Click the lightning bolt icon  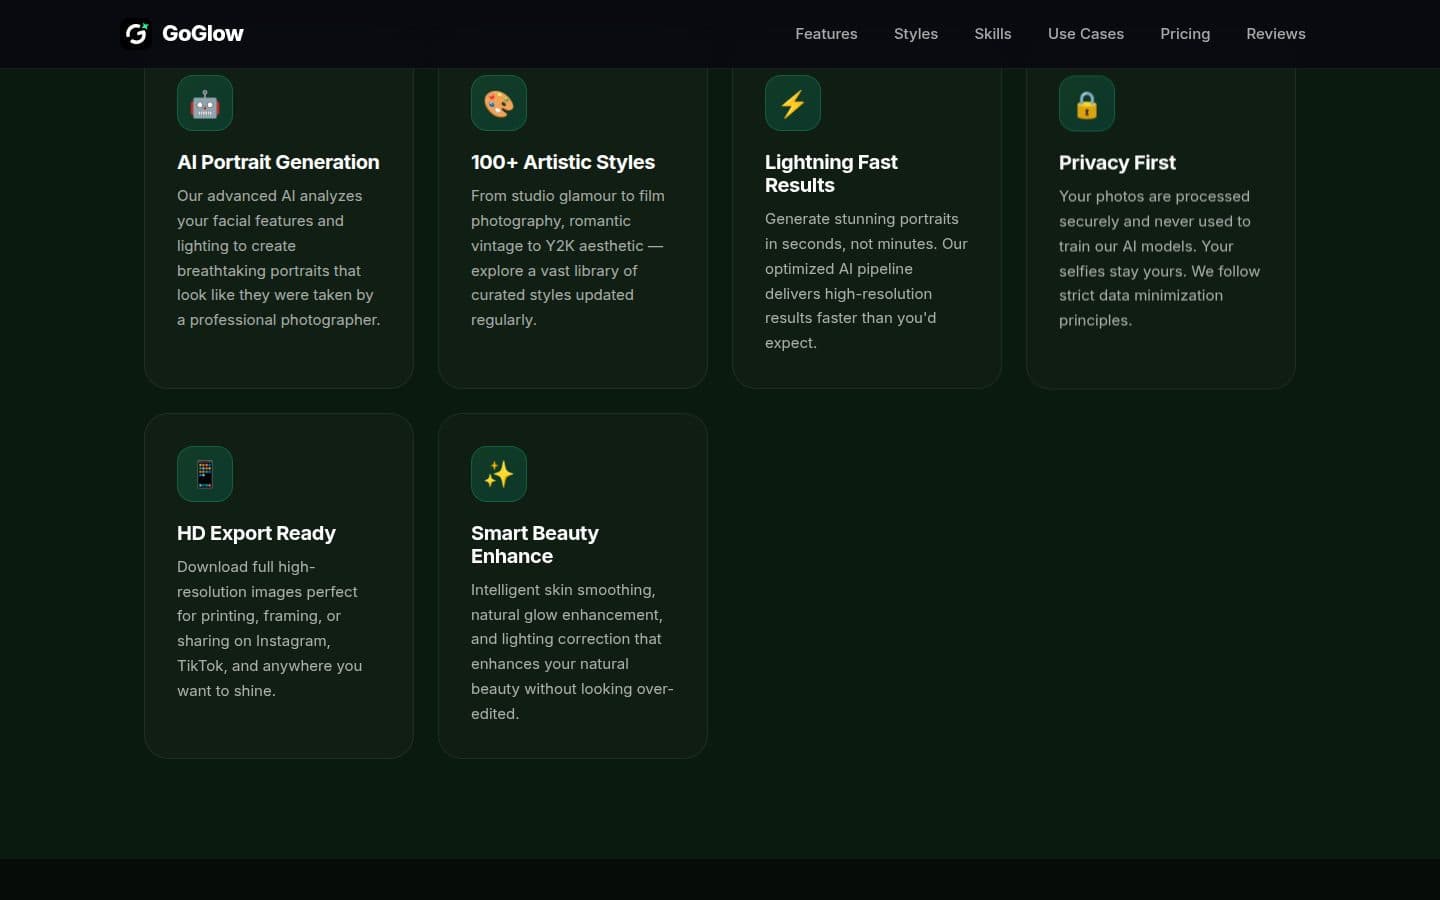point(793,103)
